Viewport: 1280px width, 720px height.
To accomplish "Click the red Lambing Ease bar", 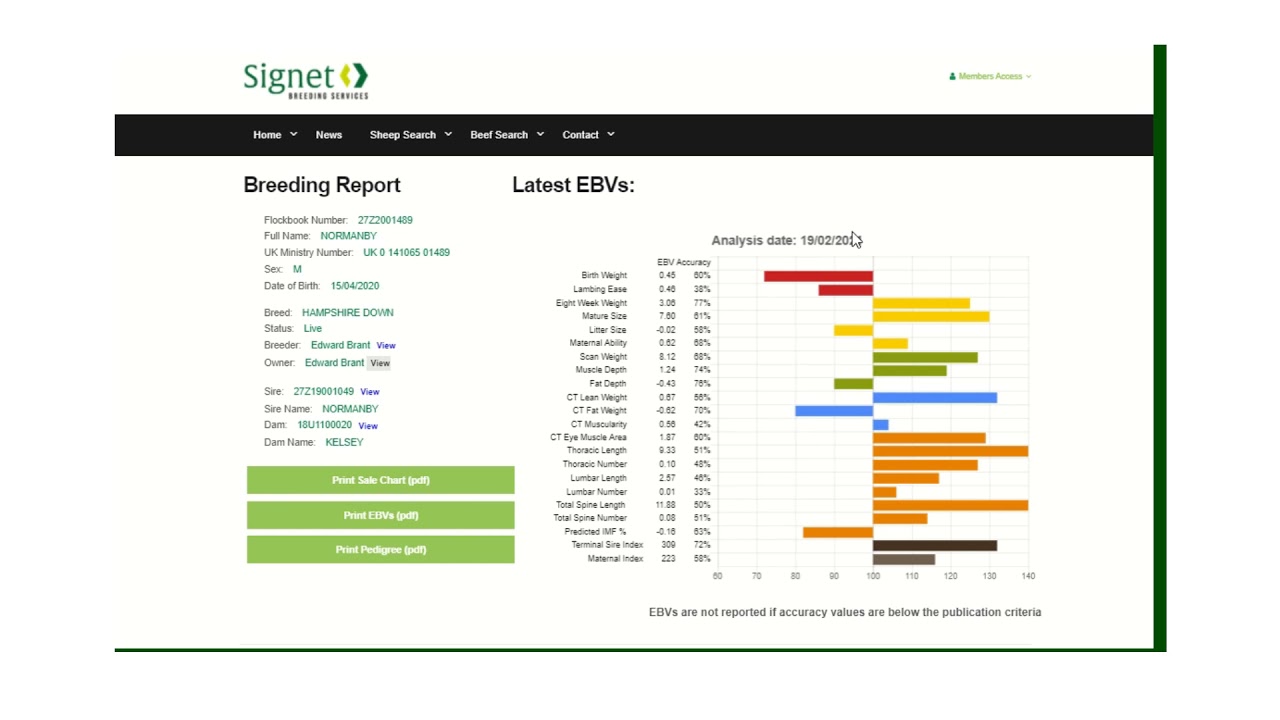I will (x=845, y=290).
